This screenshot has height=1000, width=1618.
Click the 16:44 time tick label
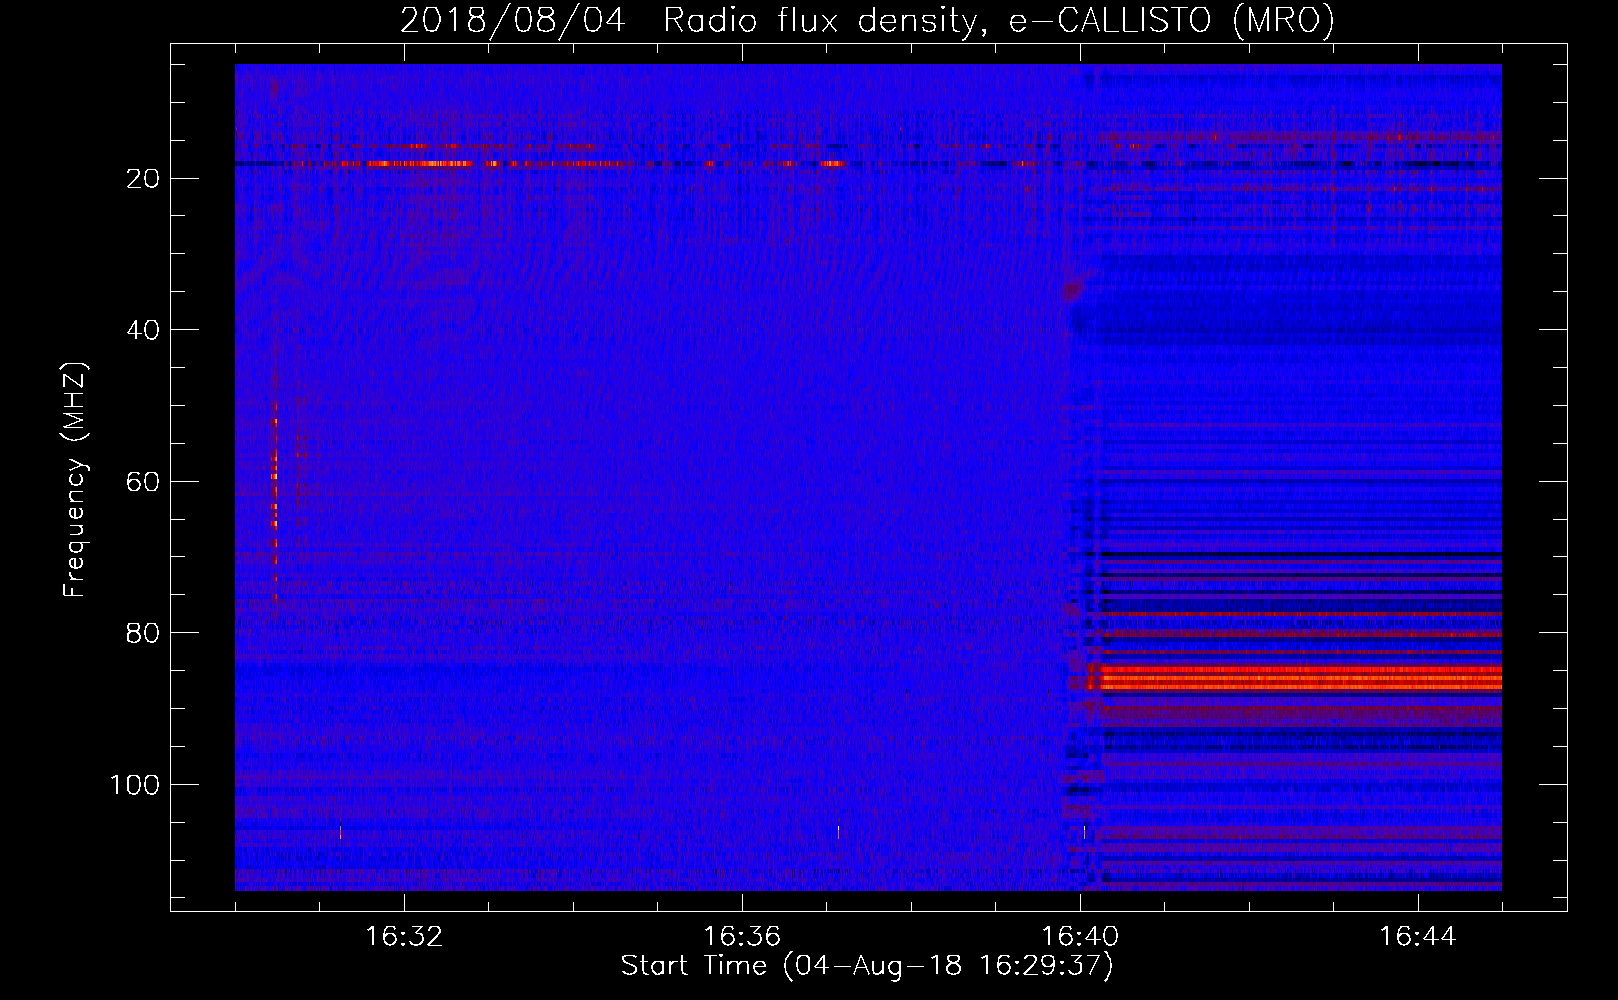coord(1418,937)
